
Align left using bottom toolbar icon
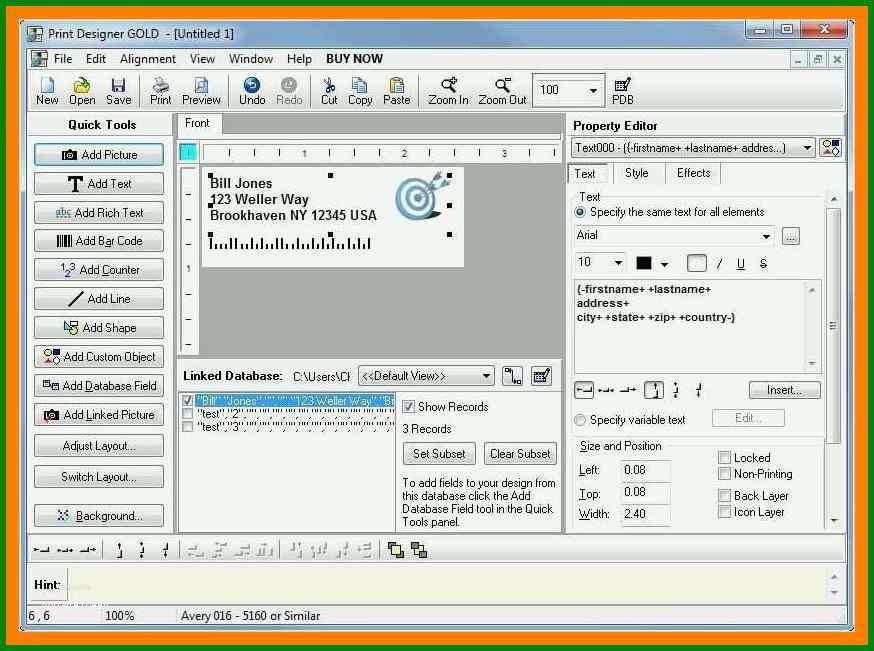(x=41, y=550)
